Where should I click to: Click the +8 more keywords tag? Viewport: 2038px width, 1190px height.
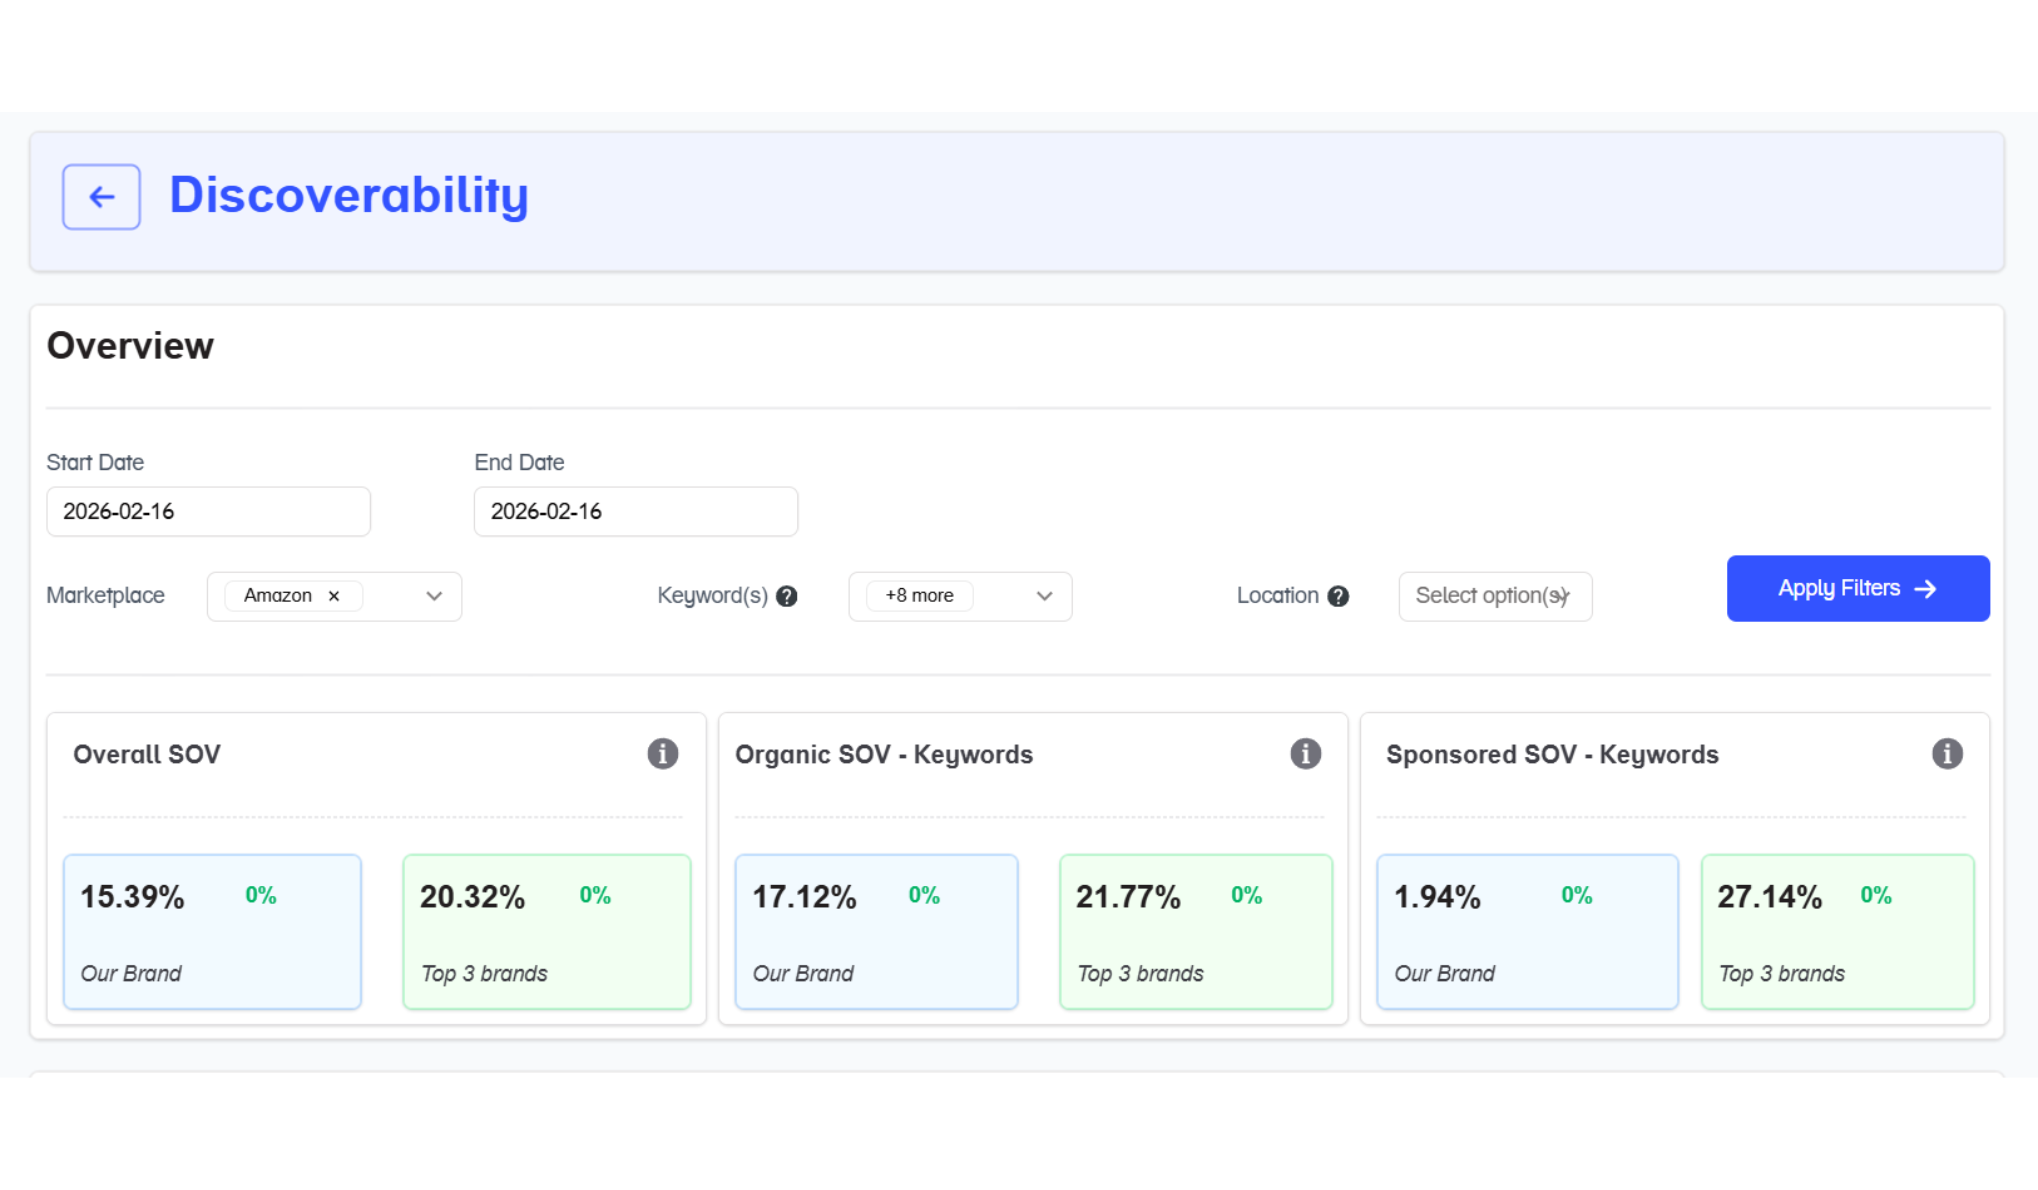point(919,596)
